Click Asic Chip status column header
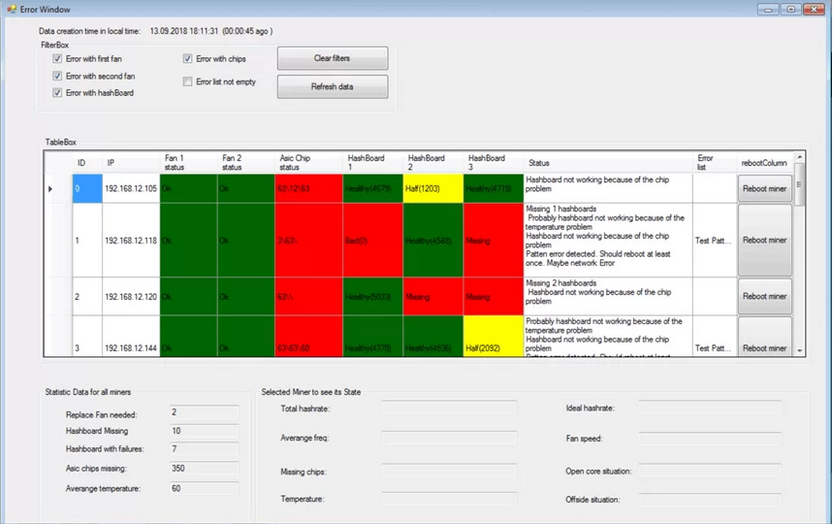The height and width of the screenshot is (524, 833). point(309,163)
